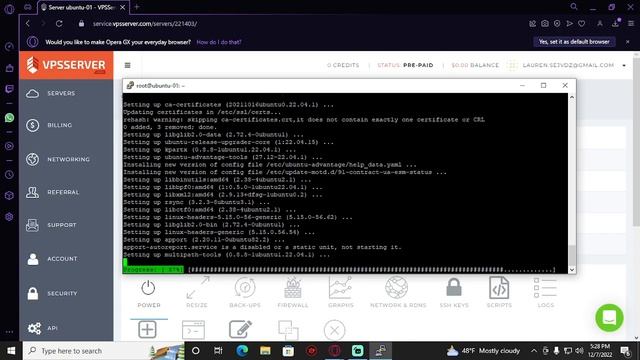
Task: Click PuTTY window scrollbar down arrow
Action: point(572,270)
